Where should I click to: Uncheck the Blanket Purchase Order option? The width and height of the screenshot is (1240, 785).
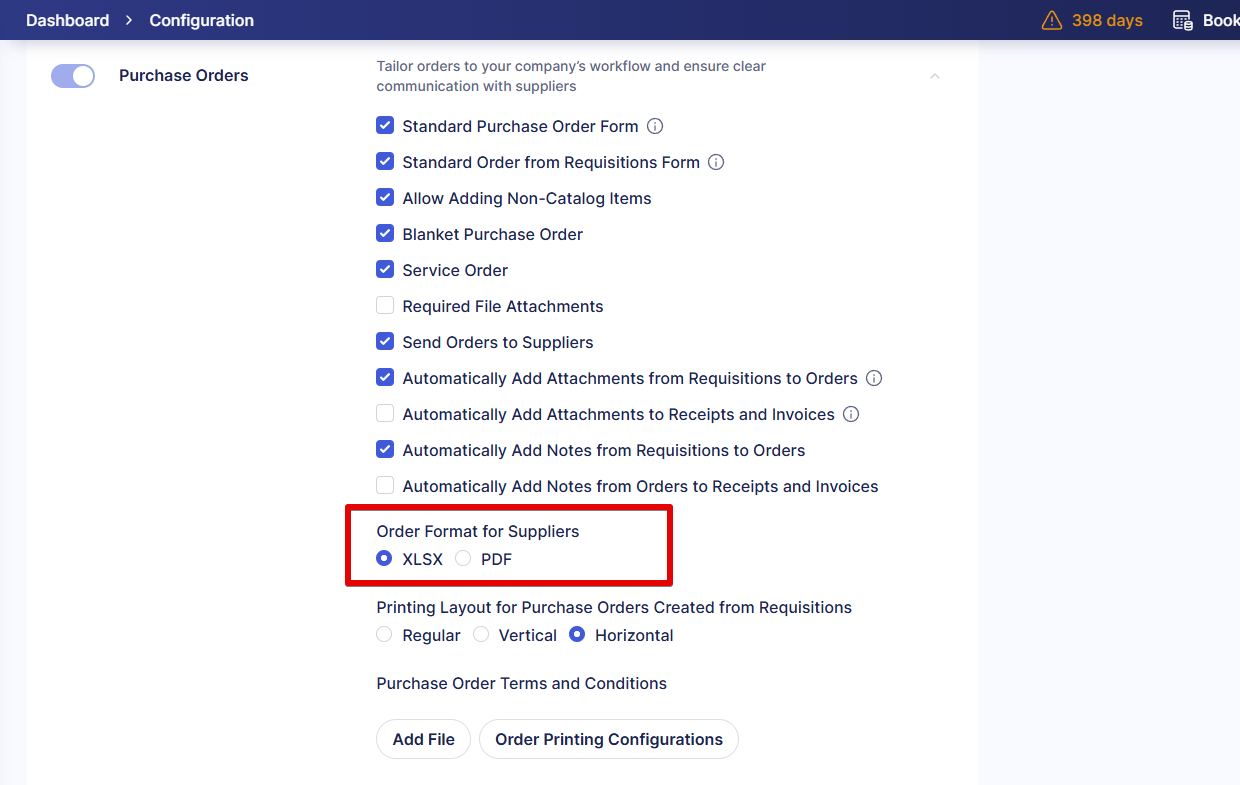[x=385, y=234]
